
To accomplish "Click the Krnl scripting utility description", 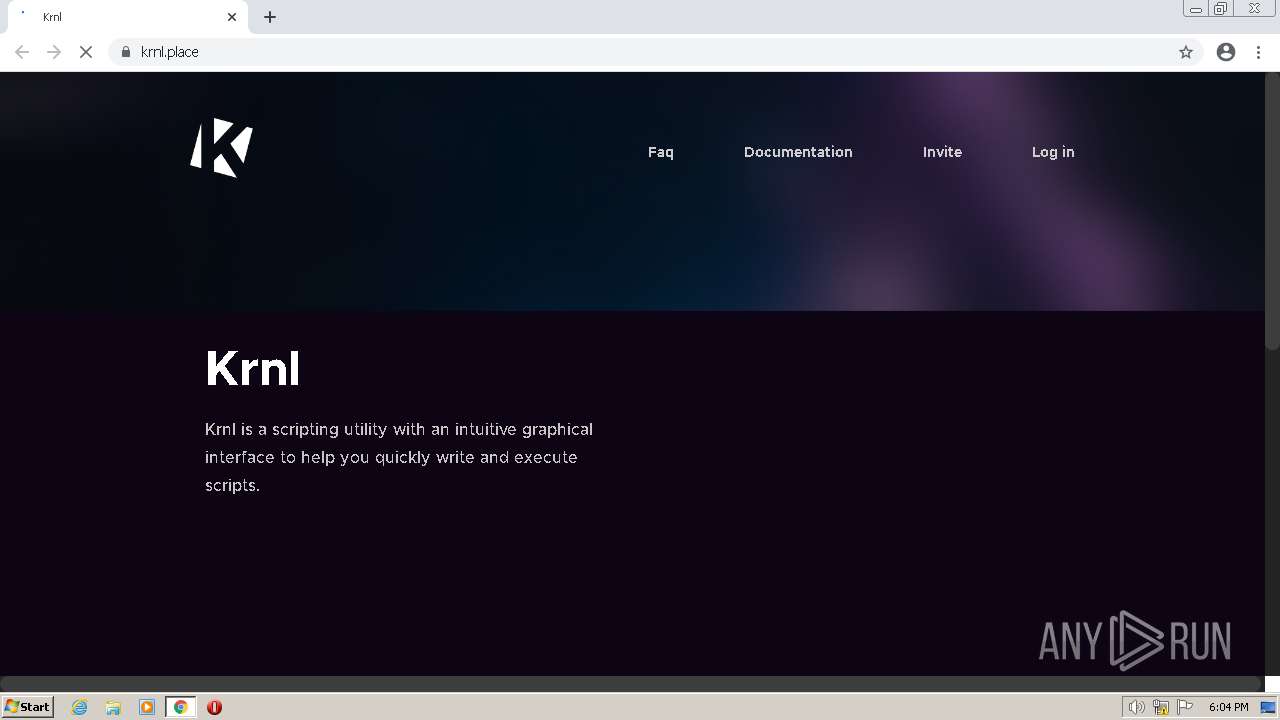I will (399, 457).
